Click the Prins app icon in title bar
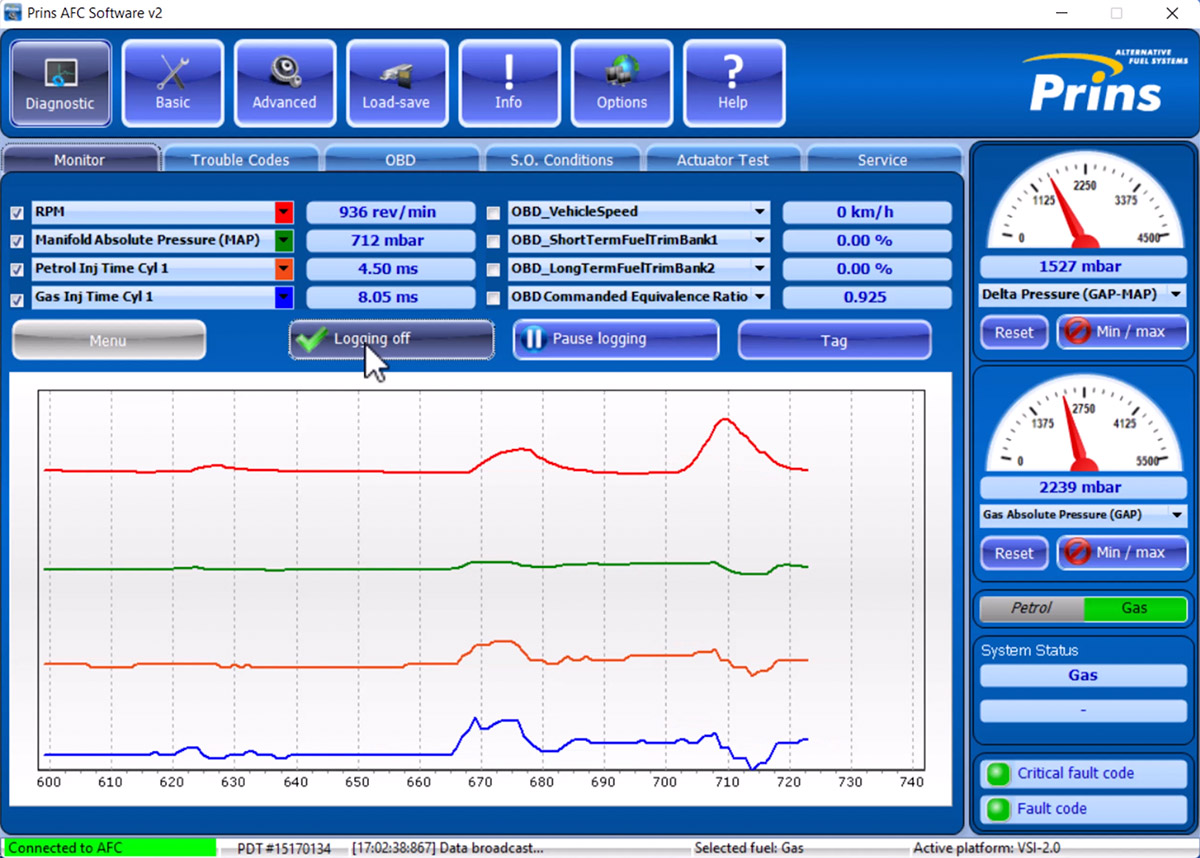 [x=14, y=13]
